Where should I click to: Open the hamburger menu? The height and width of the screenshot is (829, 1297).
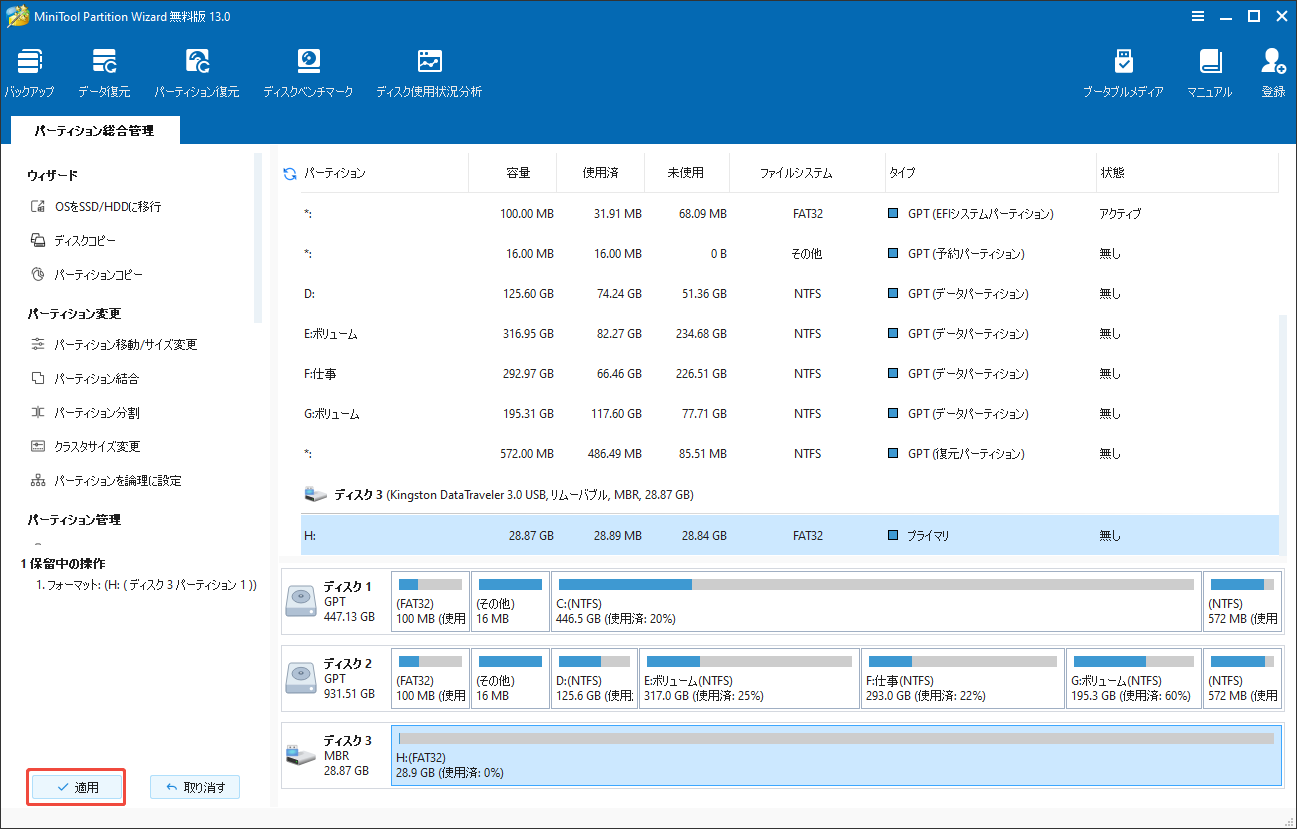pos(1197,16)
